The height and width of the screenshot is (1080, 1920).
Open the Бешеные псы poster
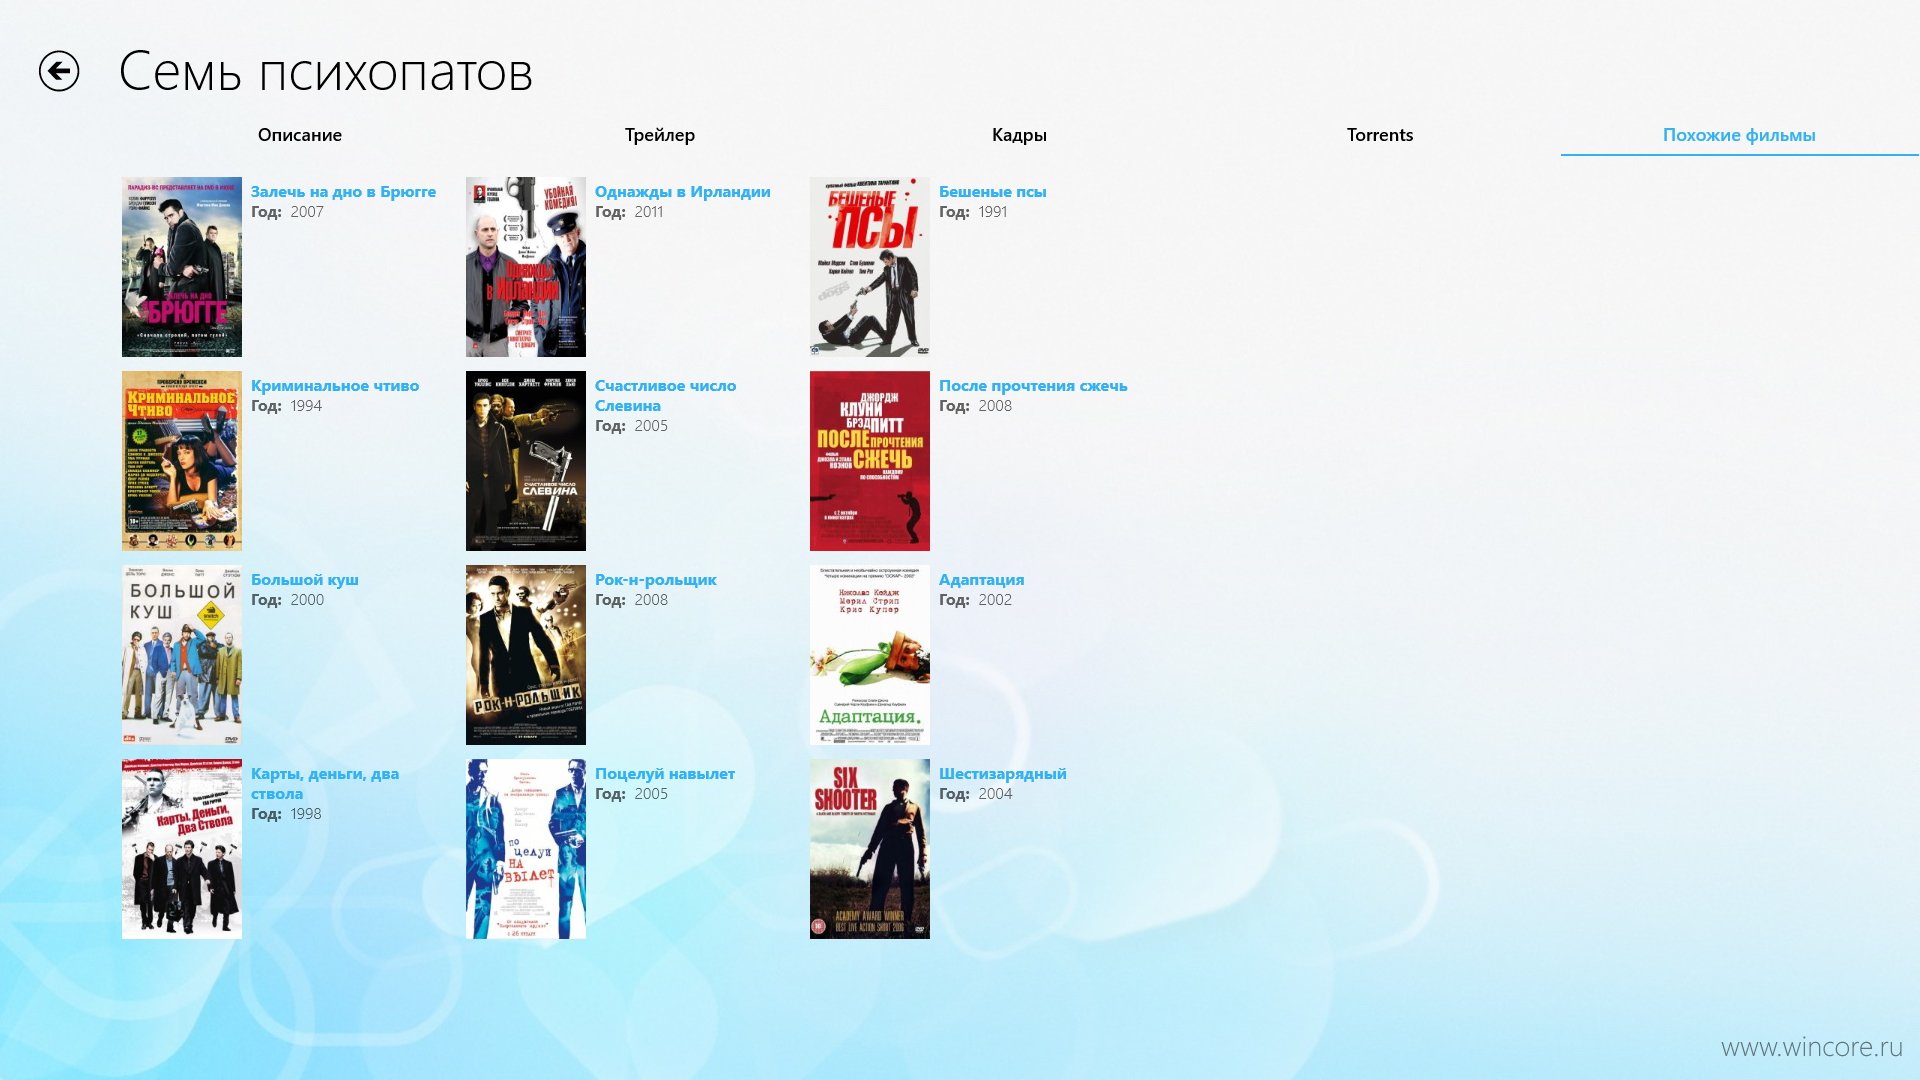[x=870, y=267]
